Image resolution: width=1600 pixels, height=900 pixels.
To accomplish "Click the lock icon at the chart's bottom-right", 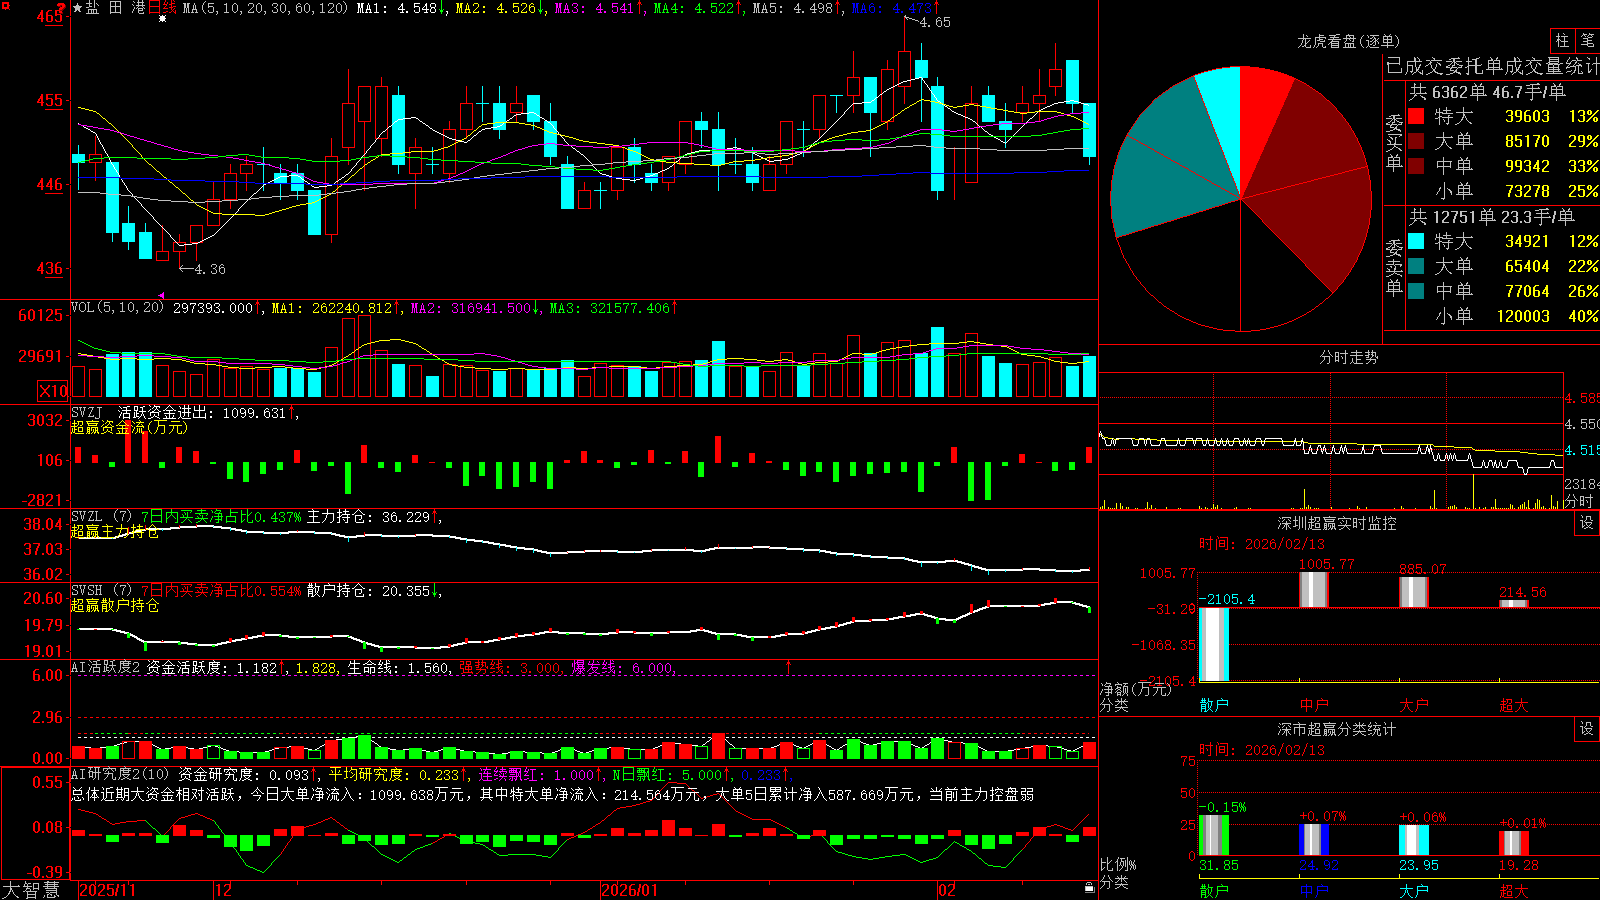I will (1089, 887).
